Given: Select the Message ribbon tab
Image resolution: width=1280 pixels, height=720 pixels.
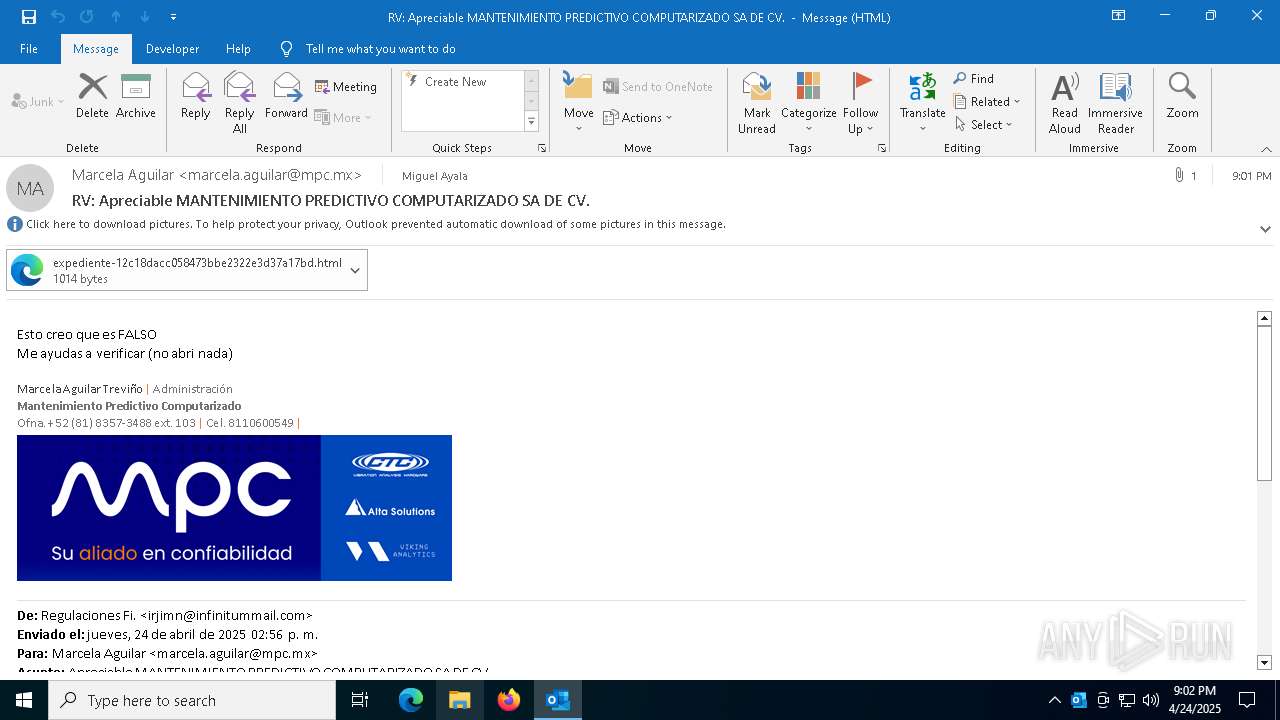Looking at the screenshot, I should click(96, 49).
